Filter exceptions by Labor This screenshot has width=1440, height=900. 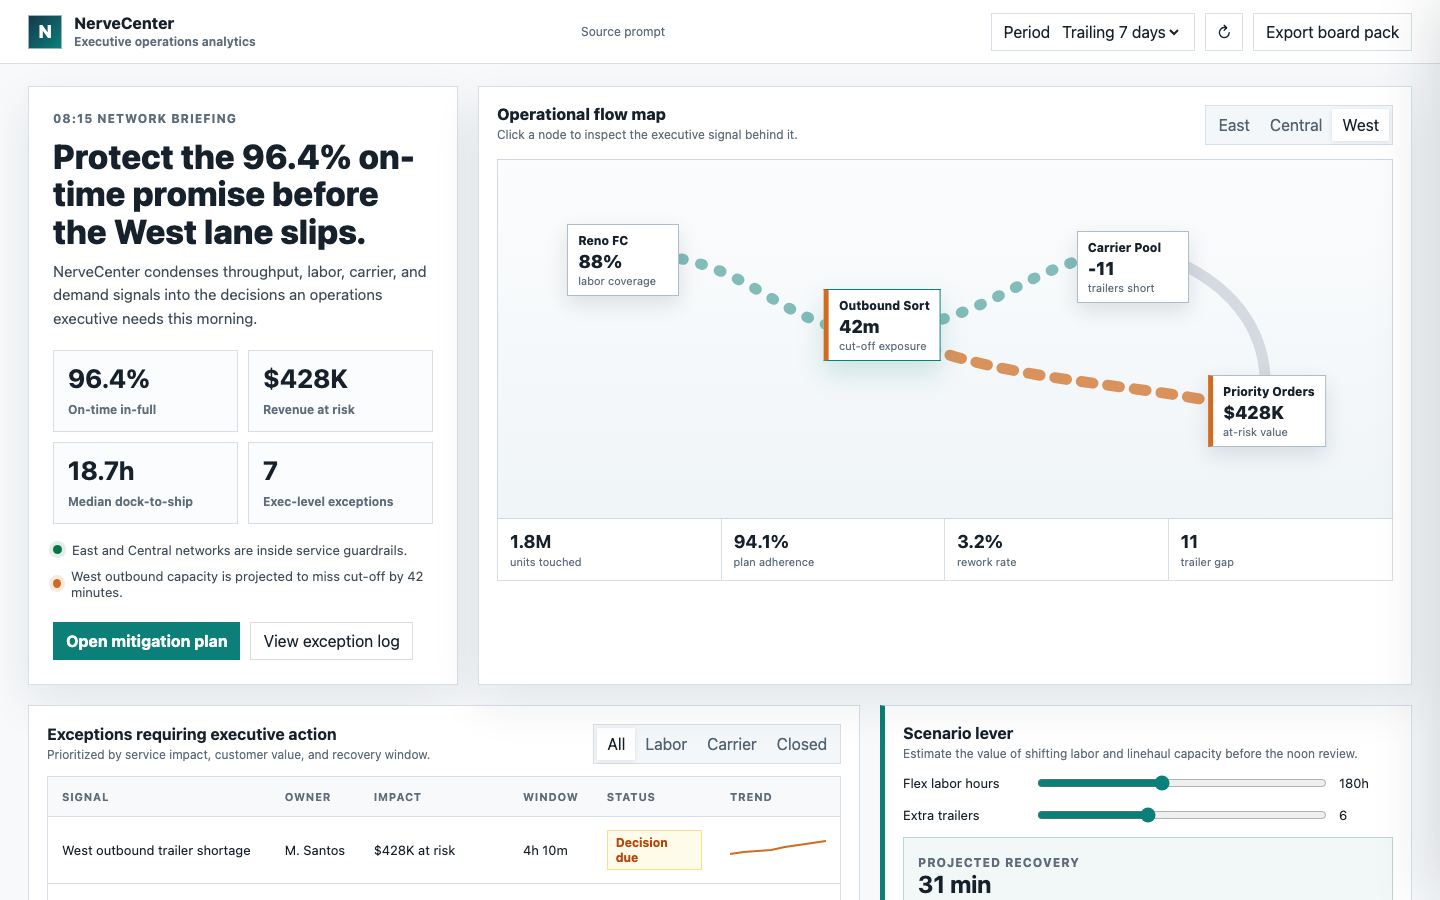click(x=666, y=744)
